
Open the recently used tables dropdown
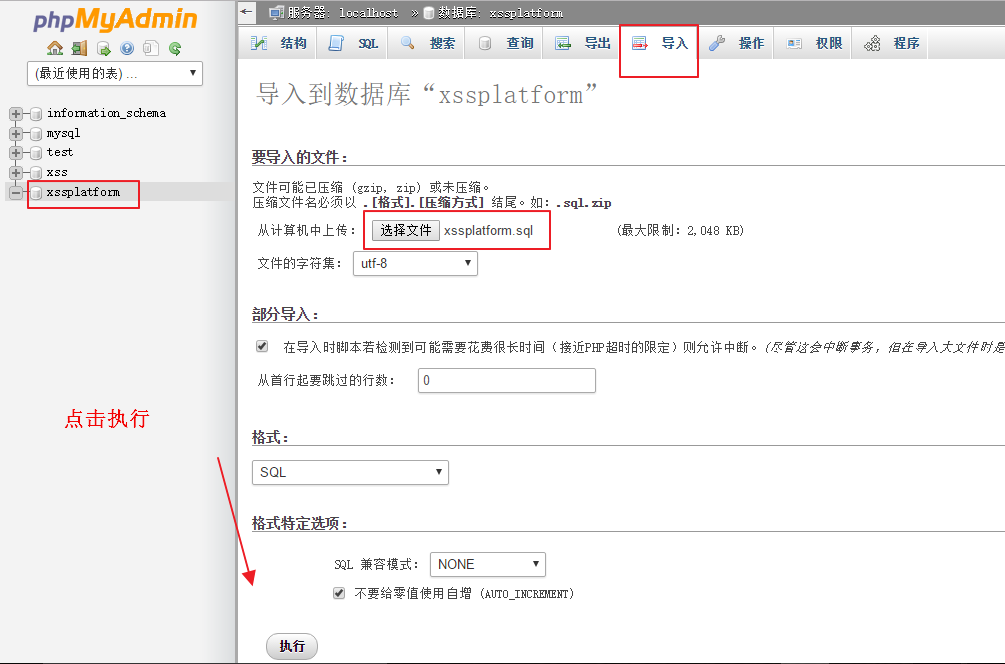coord(115,73)
